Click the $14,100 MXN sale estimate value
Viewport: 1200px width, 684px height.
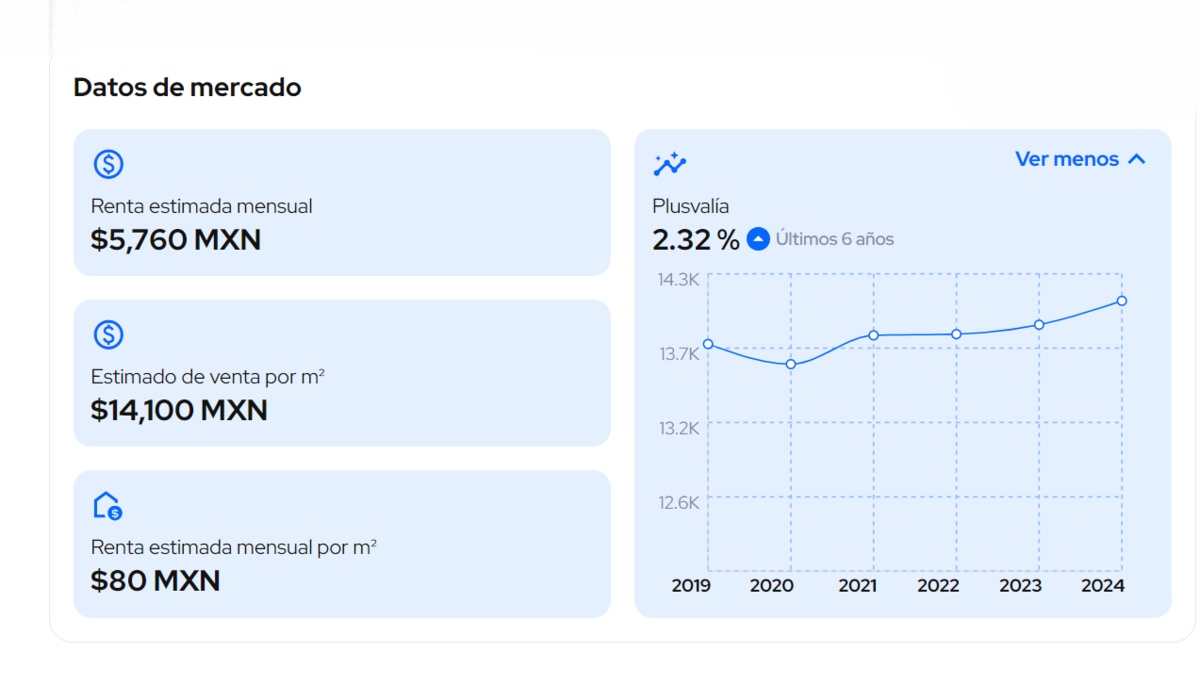tap(179, 410)
